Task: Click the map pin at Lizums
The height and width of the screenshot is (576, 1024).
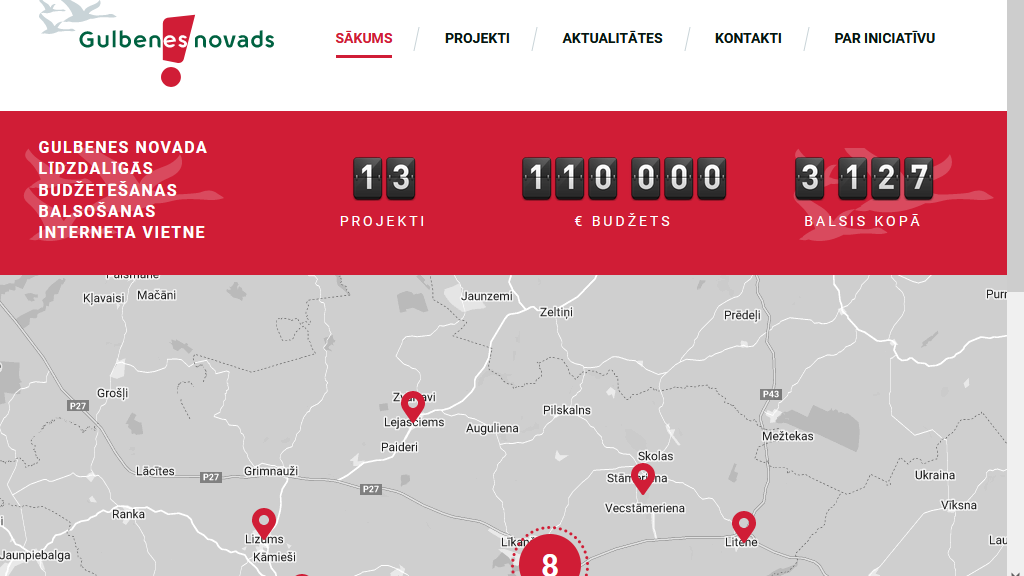Action: coord(264,522)
